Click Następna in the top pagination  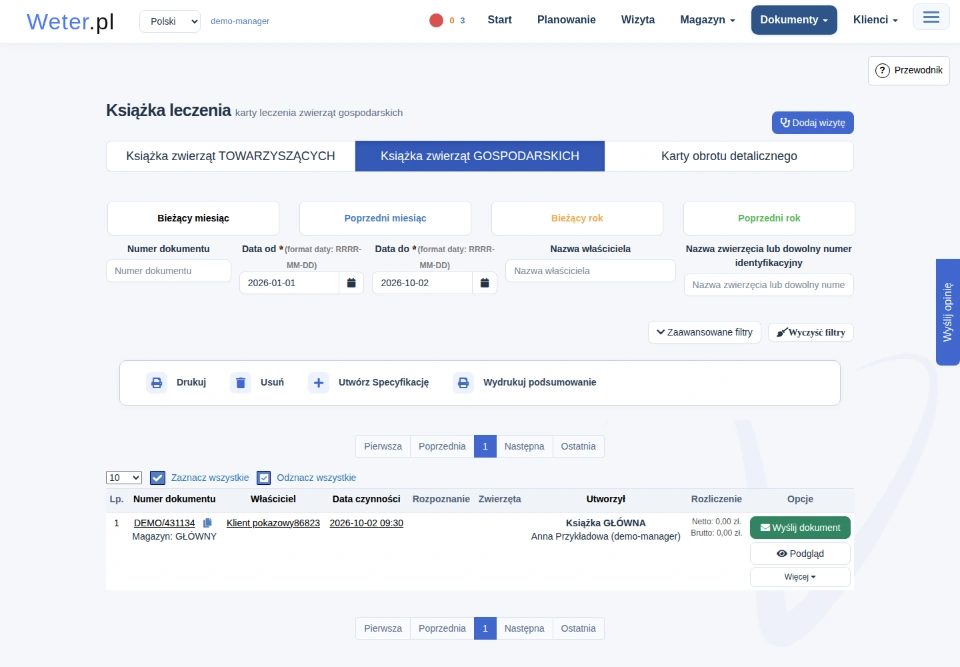pyautogui.click(x=524, y=447)
